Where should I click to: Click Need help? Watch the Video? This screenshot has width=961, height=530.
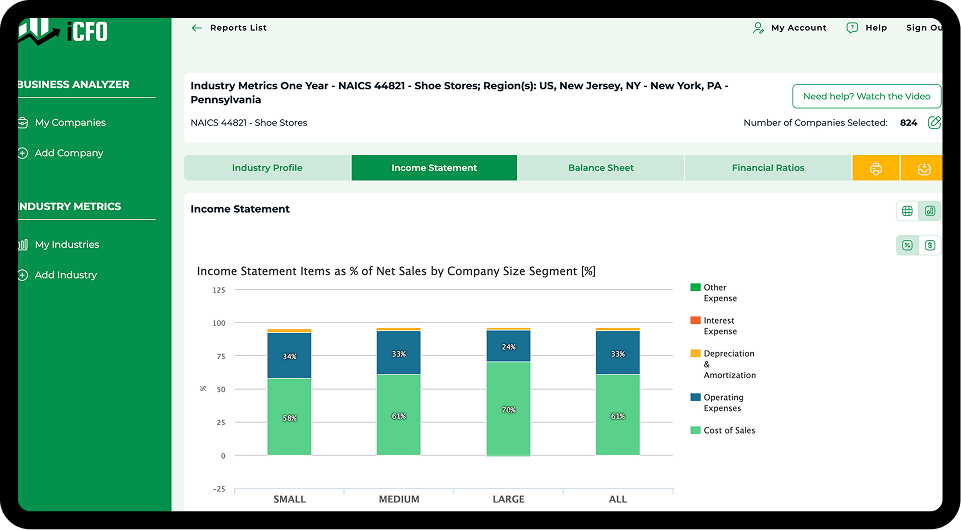click(866, 97)
